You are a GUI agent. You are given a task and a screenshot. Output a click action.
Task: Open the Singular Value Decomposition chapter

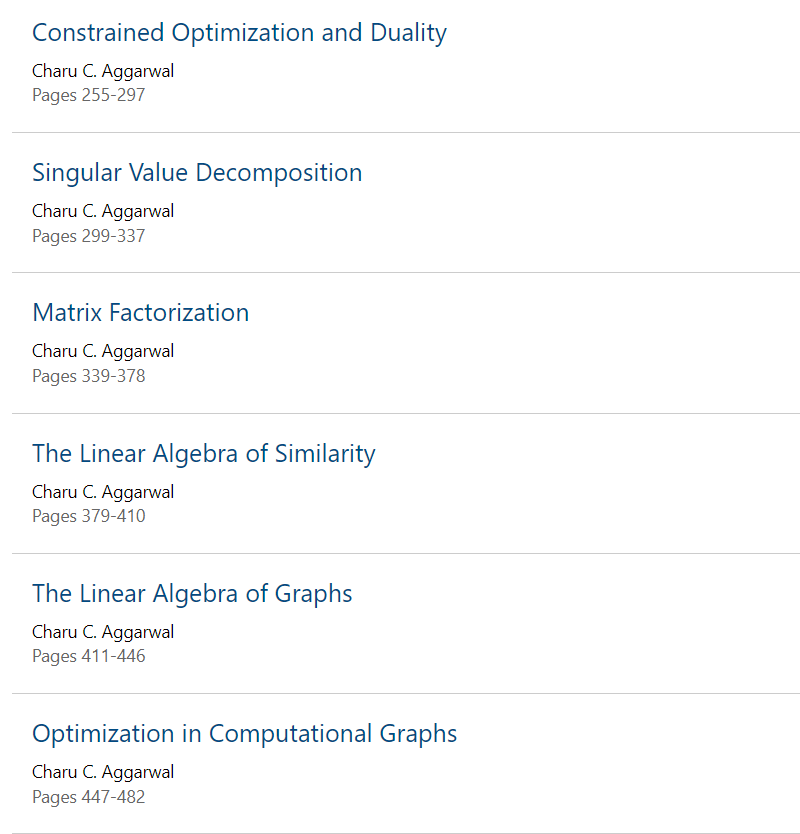tap(197, 173)
